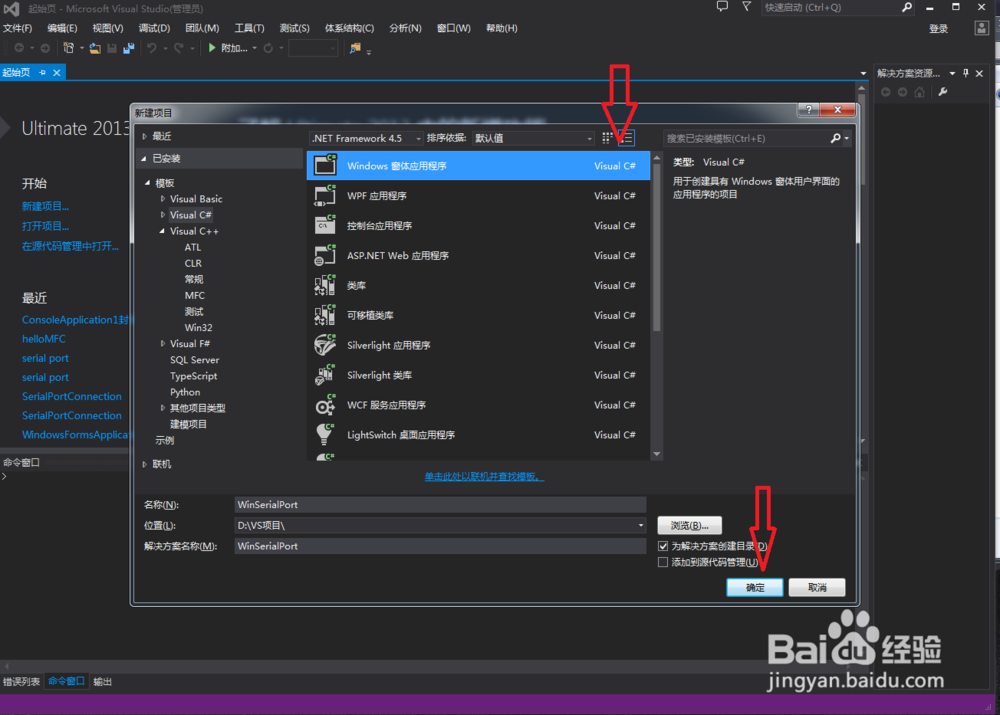Open the .NET Framework 4.5 dropdown

coord(367,138)
